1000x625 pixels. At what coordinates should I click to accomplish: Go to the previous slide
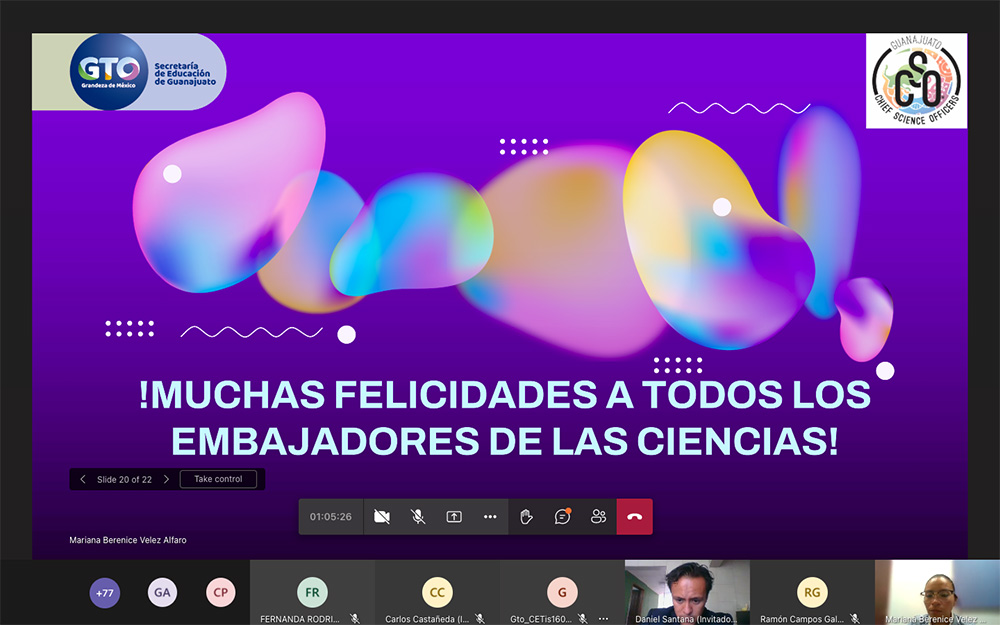(x=83, y=479)
